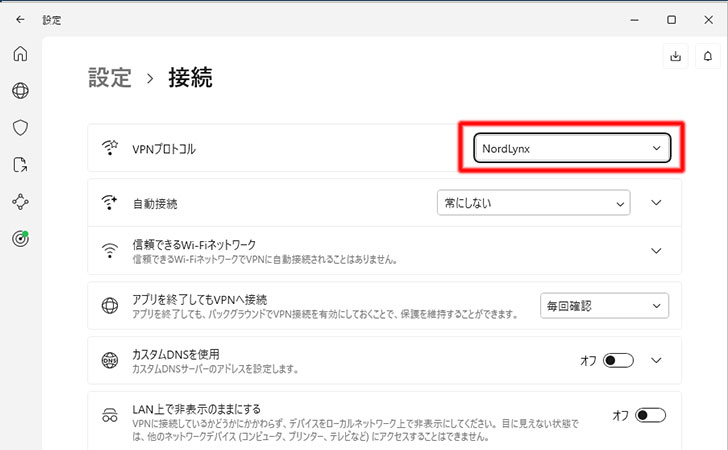Viewport: 728px width, 450px height.
Task: Click the LAN上で非表示のままにする title
Action: [x=196, y=409]
